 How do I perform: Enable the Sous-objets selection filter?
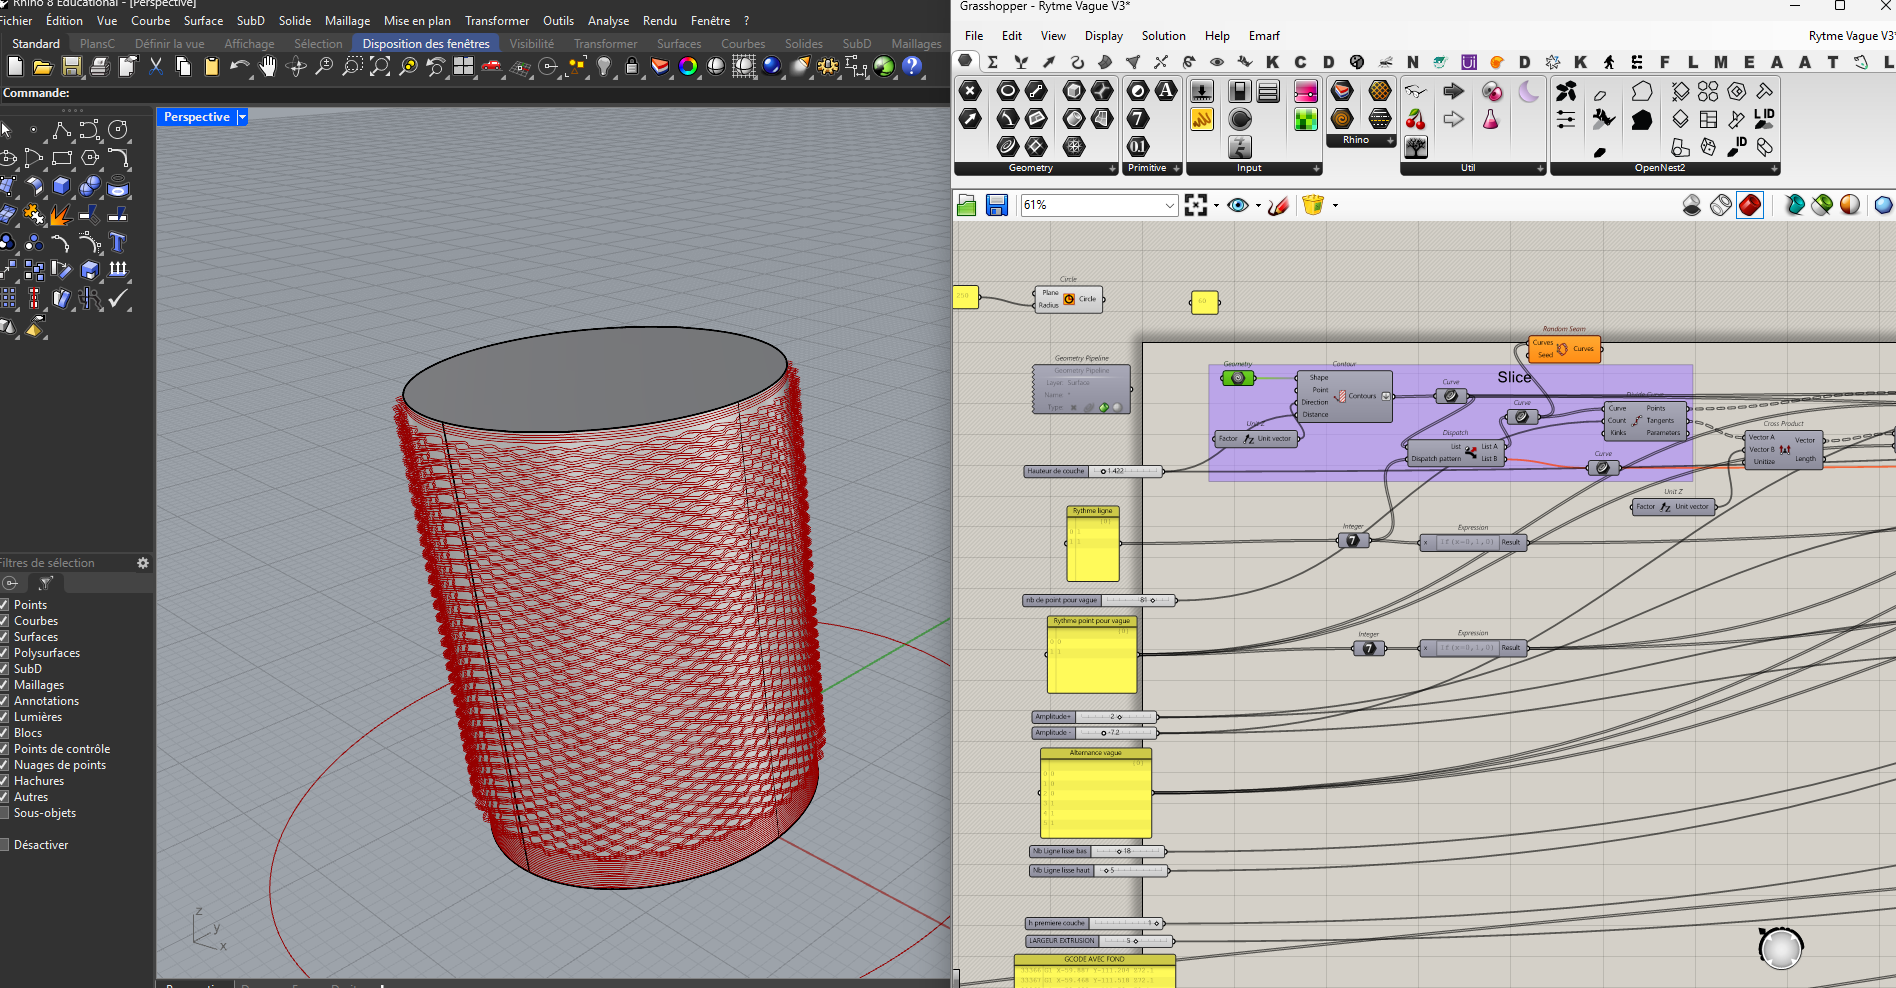click(x=5, y=813)
